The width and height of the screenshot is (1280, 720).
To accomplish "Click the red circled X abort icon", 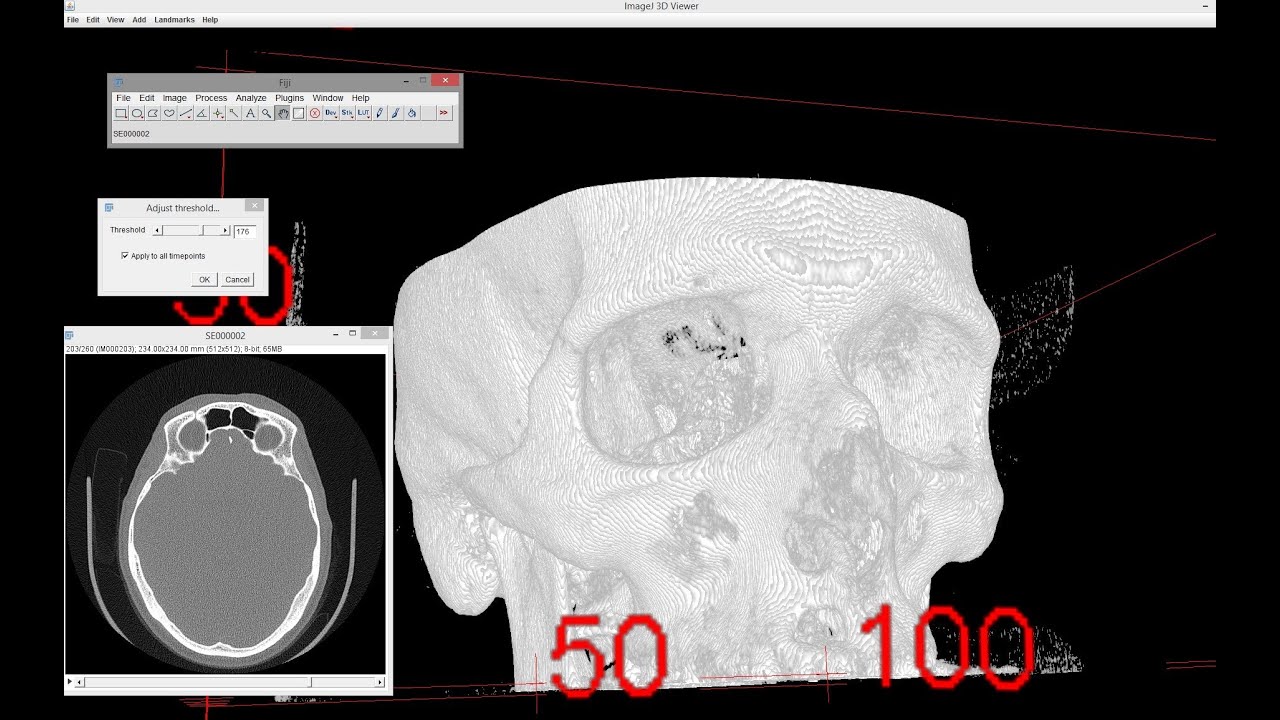I will [x=314, y=113].
